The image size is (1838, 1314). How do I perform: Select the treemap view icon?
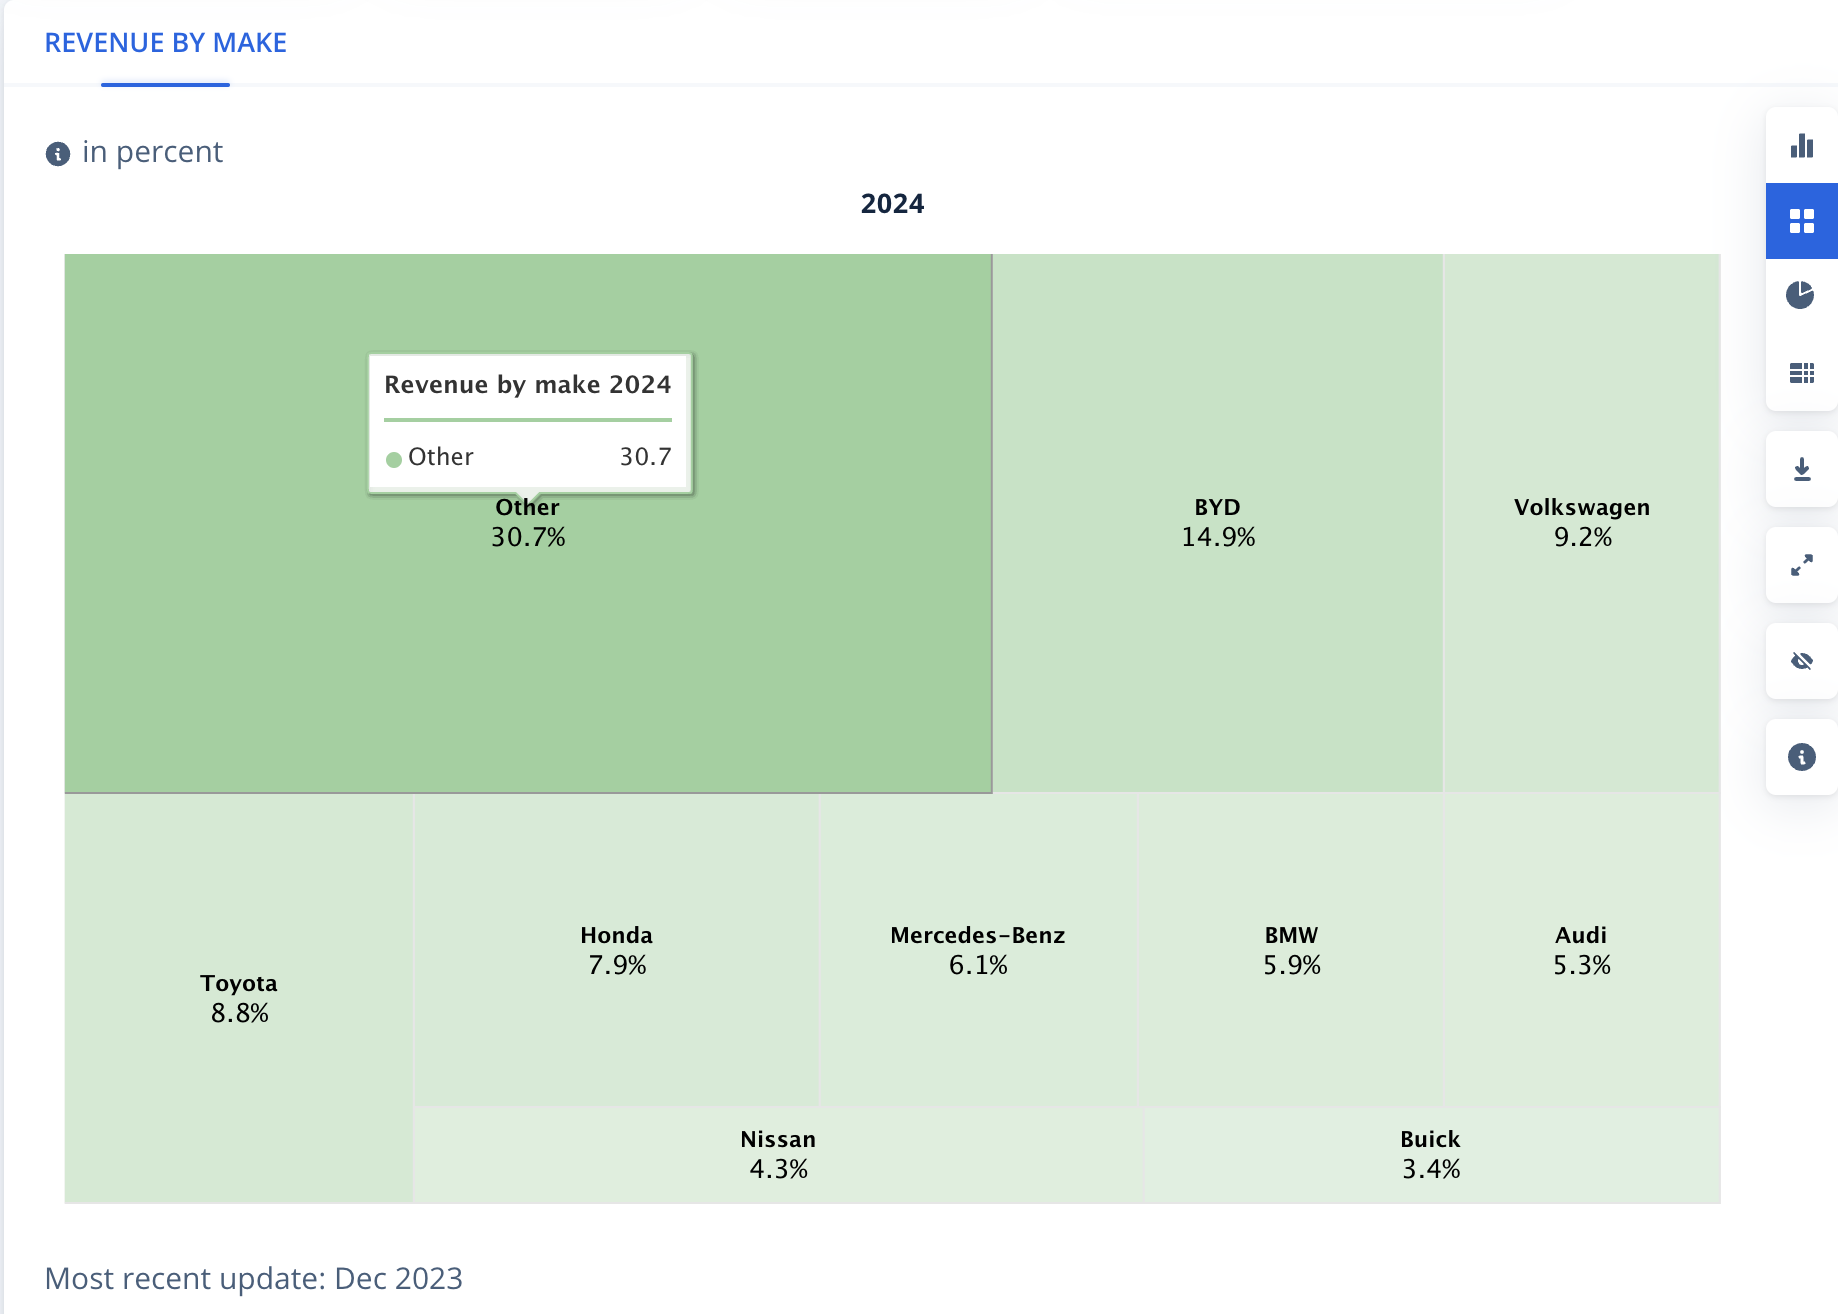pyautogui.click(x=1802, y=221)
